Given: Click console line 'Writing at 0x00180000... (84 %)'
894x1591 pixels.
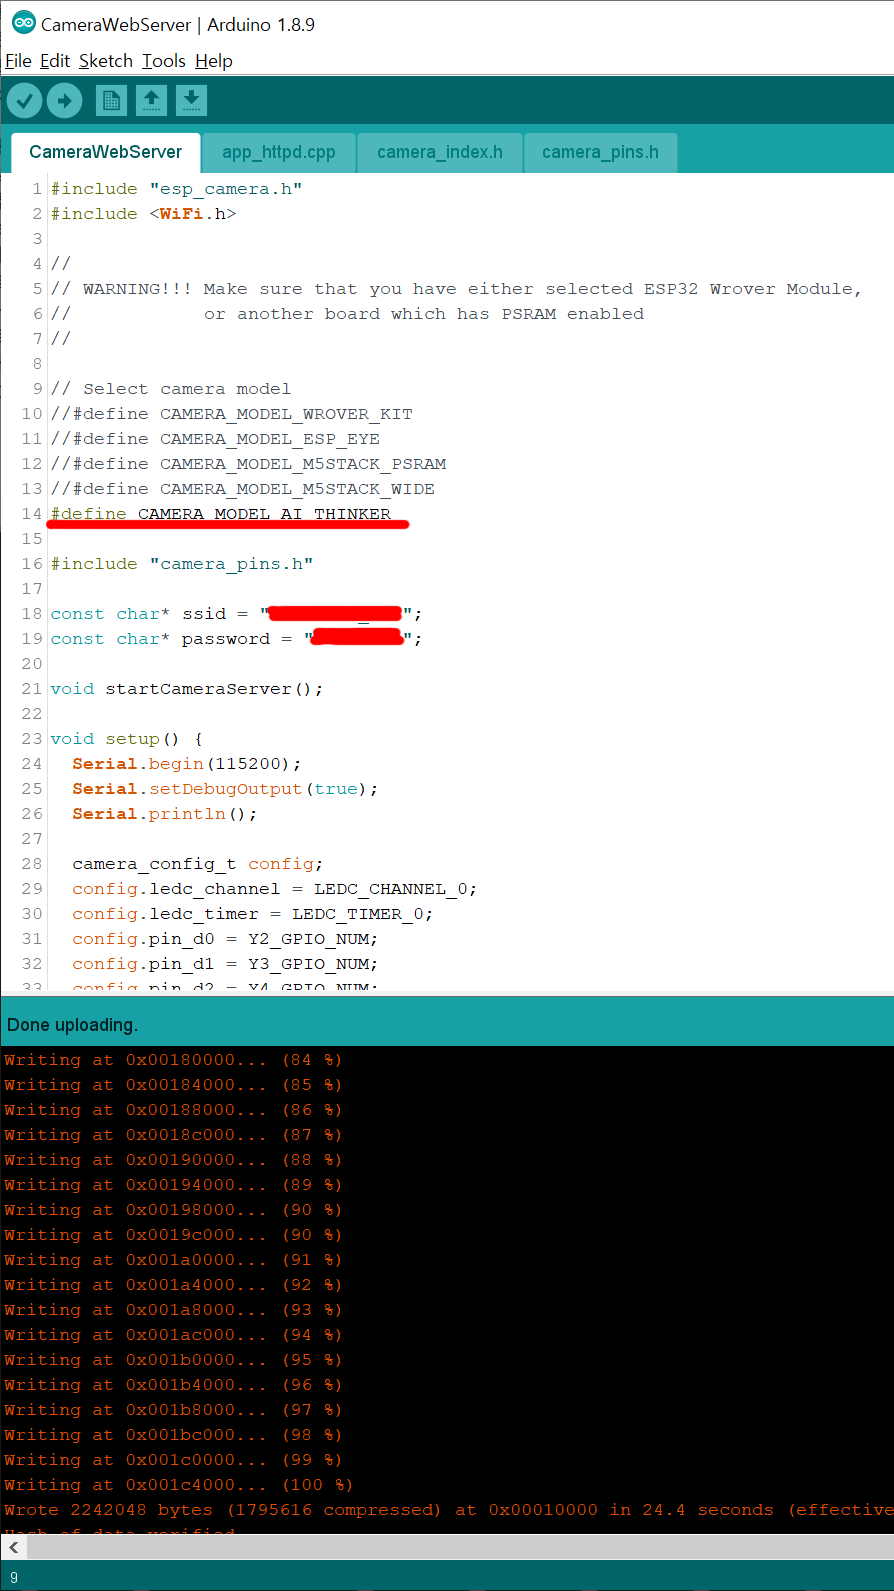Looking at the screenshot, I should (x=173, y=1060).
